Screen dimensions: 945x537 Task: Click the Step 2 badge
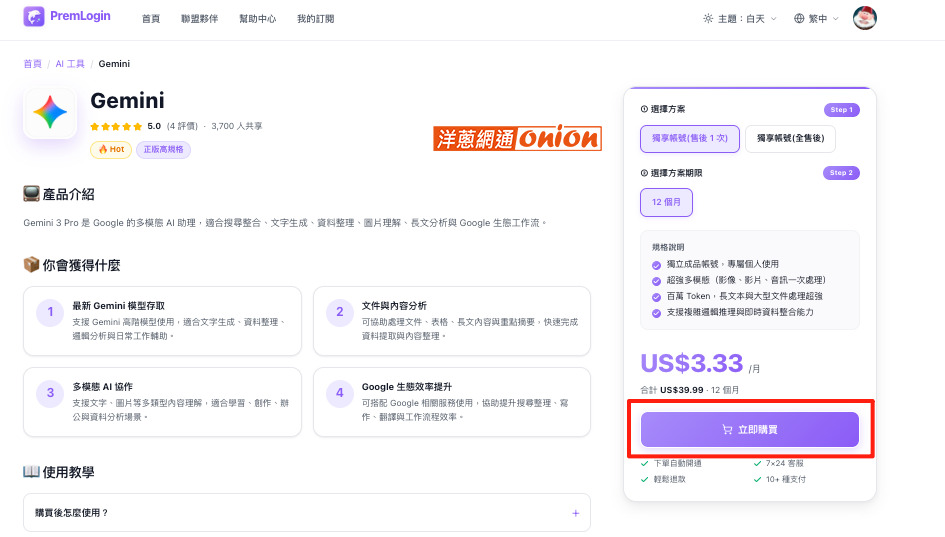(x=841, y=173)
